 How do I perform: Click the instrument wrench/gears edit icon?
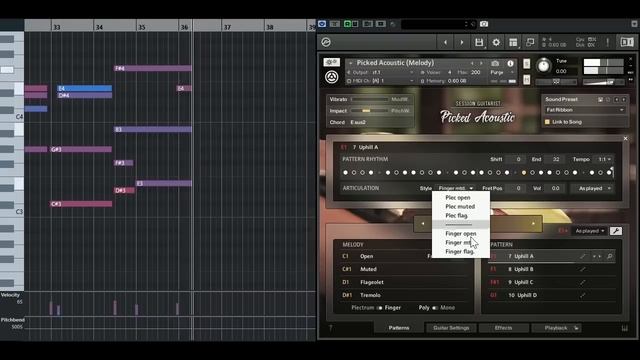point(331,62)
